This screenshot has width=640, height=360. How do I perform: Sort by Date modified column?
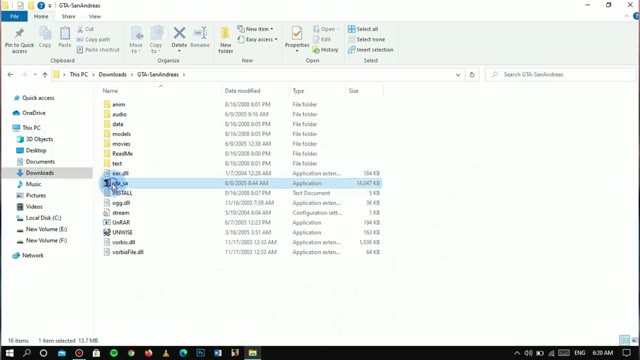[x=242, y=91]
